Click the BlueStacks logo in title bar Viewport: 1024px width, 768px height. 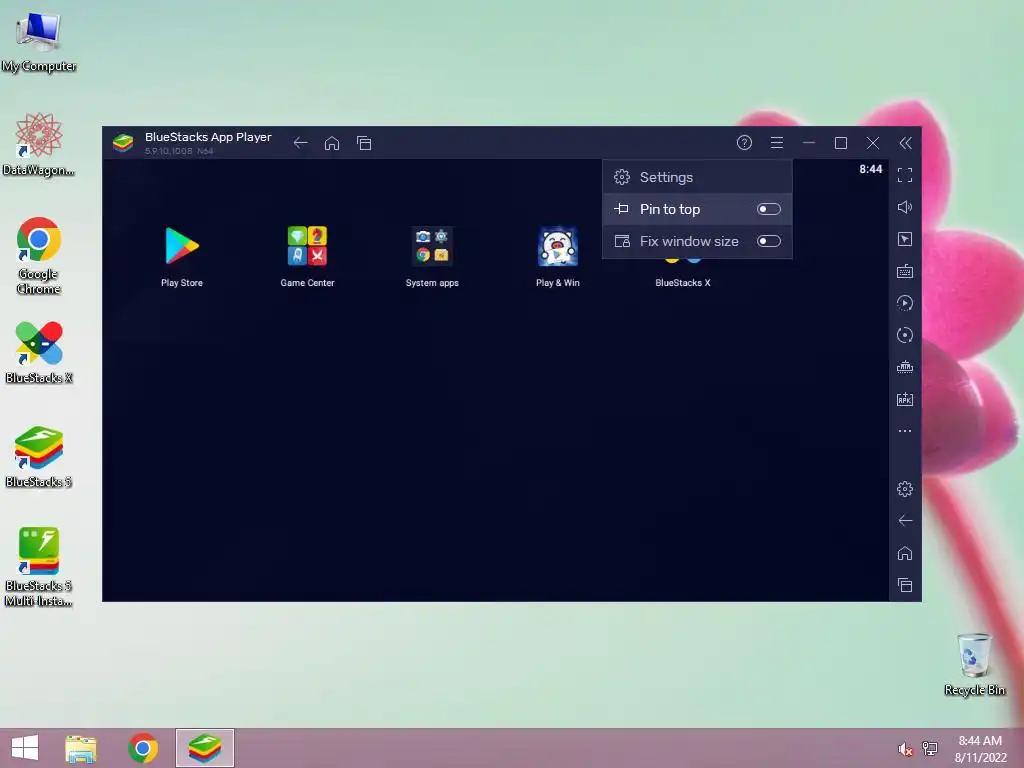(x=123, y=142)
